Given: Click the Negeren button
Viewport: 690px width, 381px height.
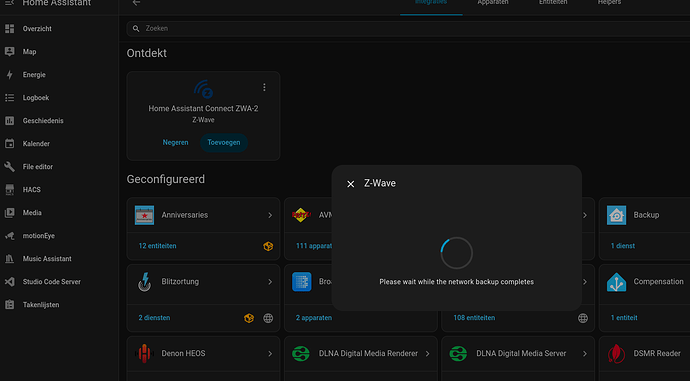Looking at the screenshot, I should click(176, 143).
